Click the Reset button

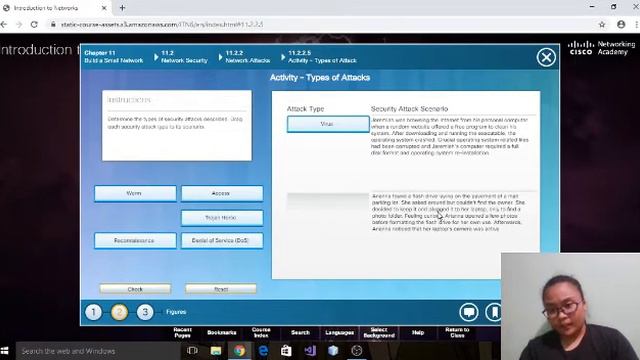(x=221, y=289)
